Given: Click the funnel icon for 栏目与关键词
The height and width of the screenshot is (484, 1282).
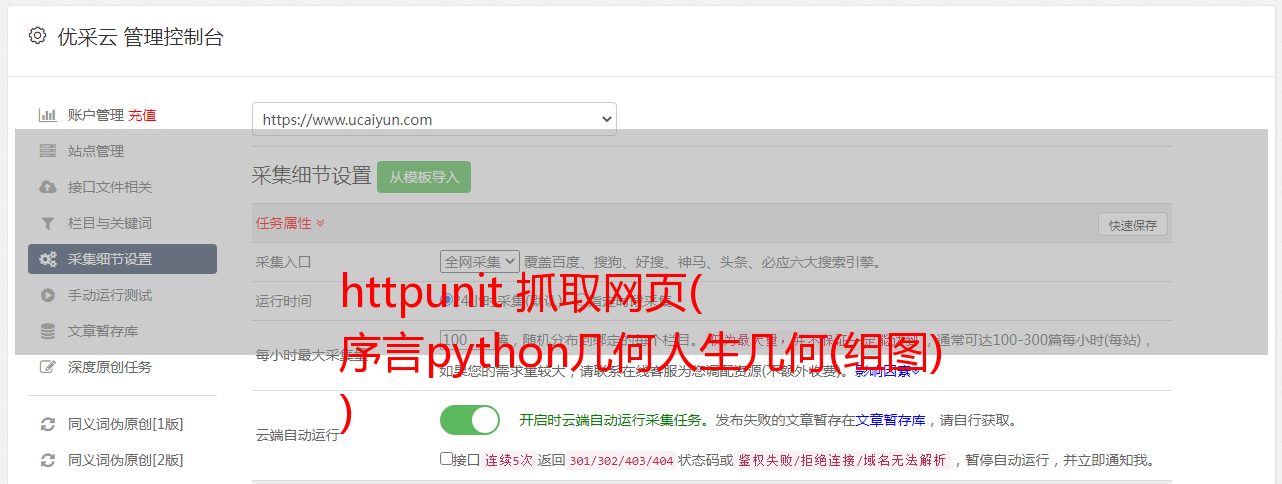Looking at the screenshot, I should tap(47, 223).
